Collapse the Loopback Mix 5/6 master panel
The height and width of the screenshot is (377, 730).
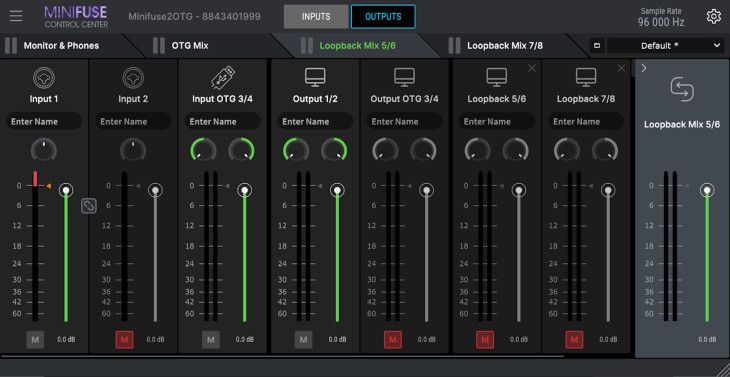tap(644, 68)
